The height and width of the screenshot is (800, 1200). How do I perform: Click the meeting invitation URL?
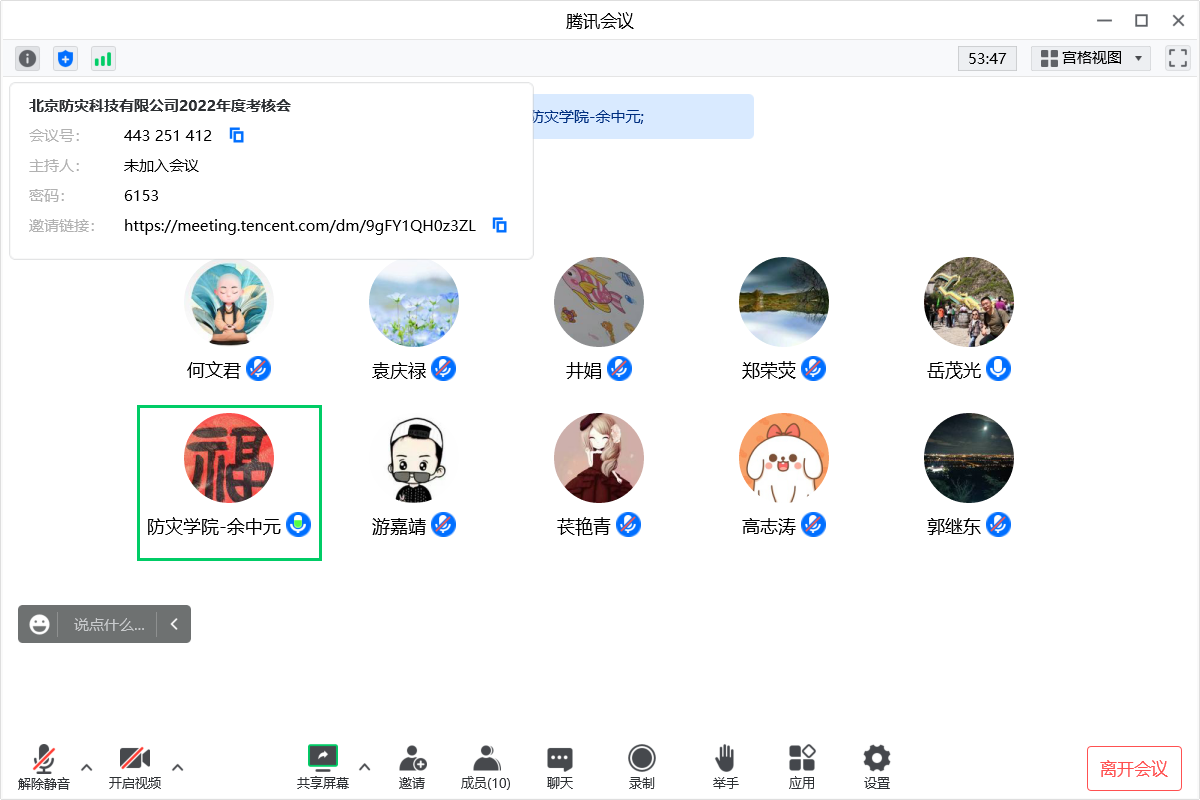click(300, 225)
